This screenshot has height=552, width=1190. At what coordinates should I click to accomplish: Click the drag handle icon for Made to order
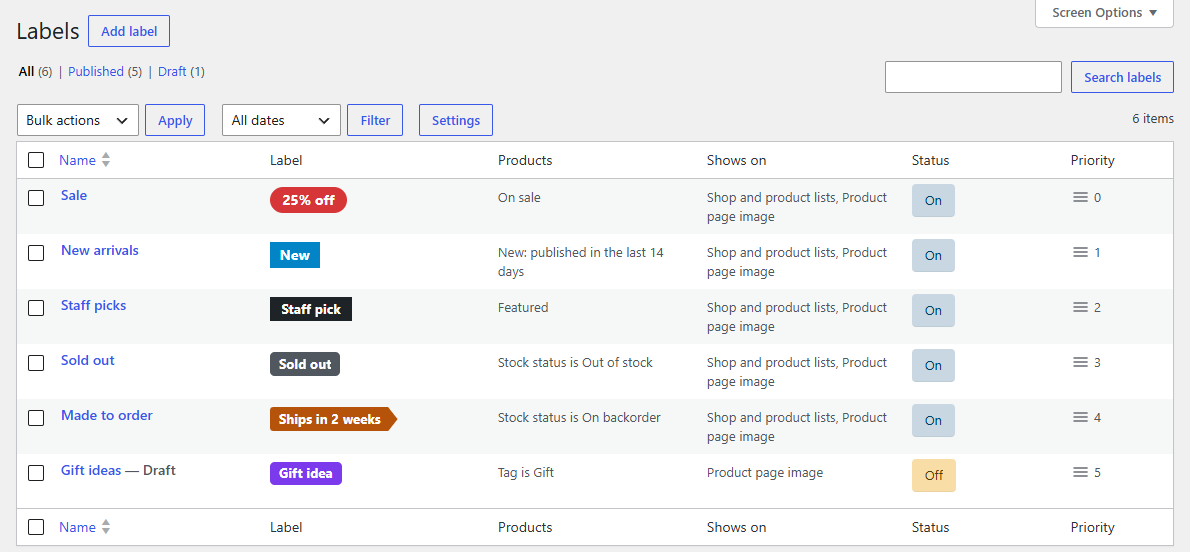pyautogui.click(x=1080, y=418)
